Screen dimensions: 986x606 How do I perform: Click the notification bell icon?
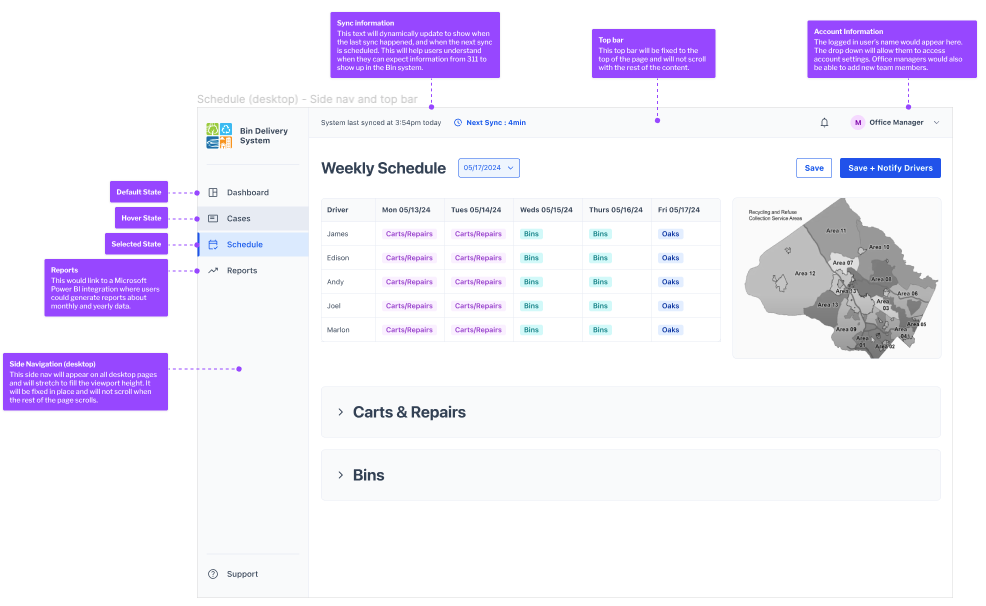(824, 123)
